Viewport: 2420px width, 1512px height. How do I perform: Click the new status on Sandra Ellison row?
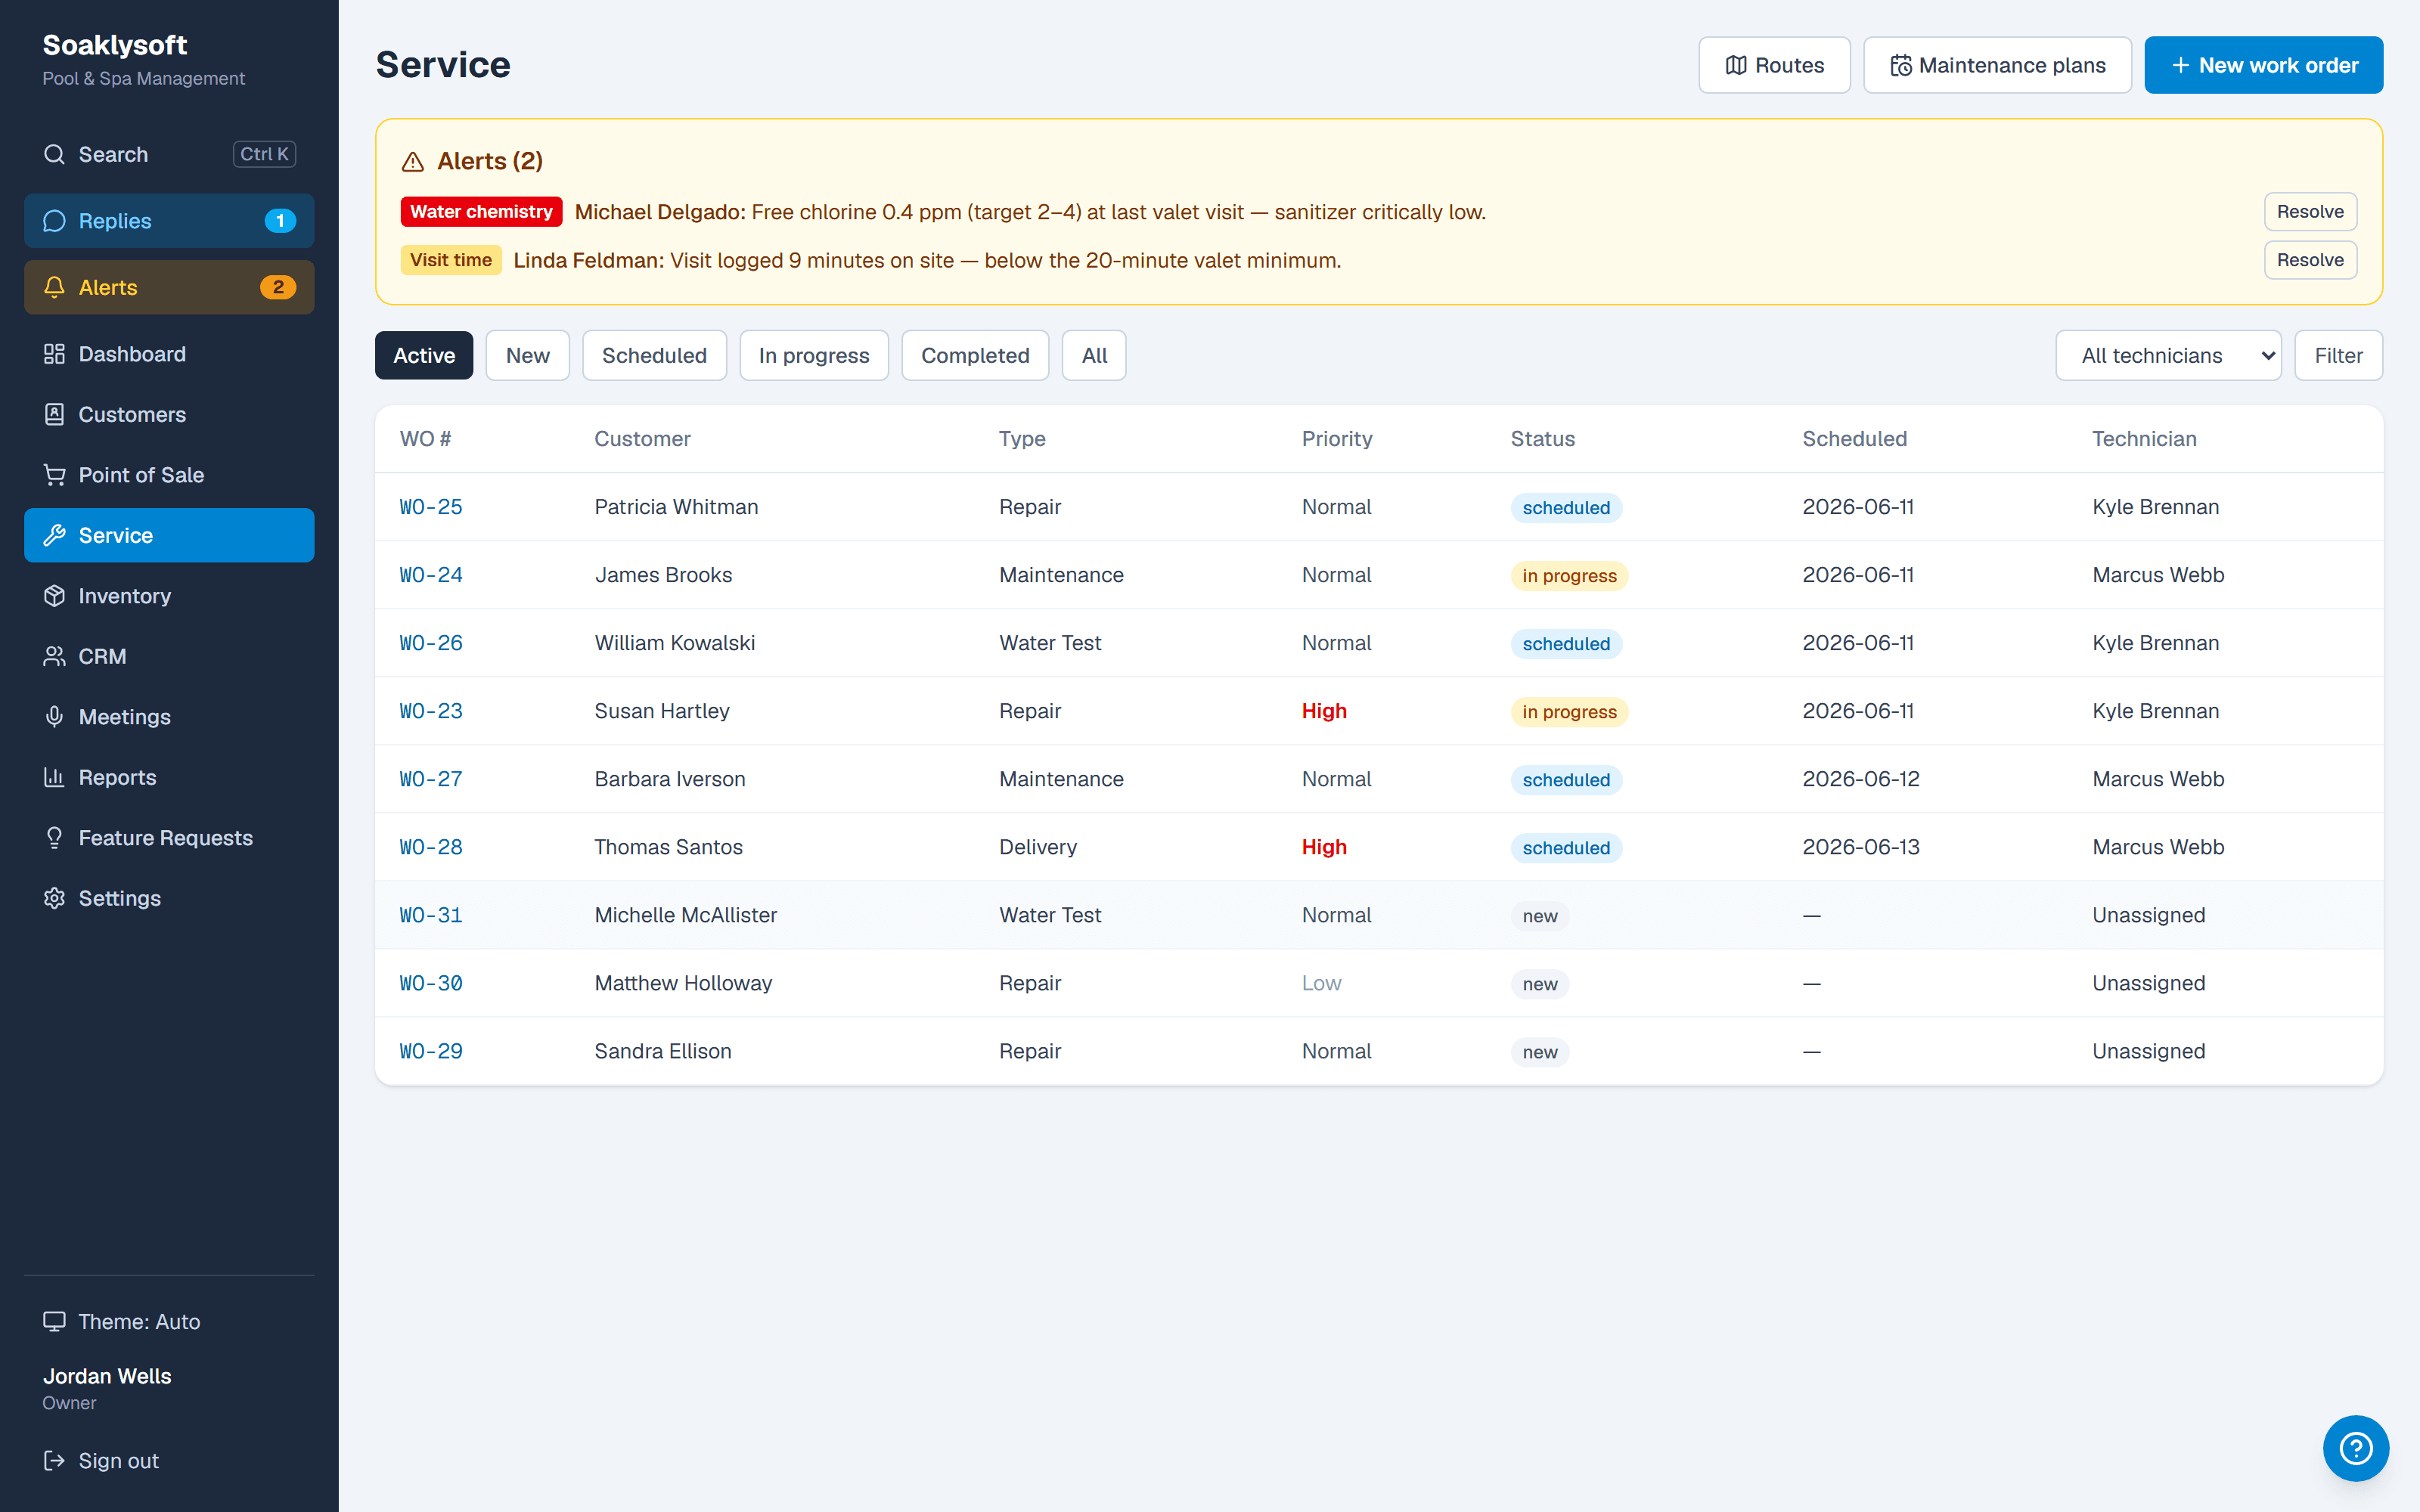1540,1052
